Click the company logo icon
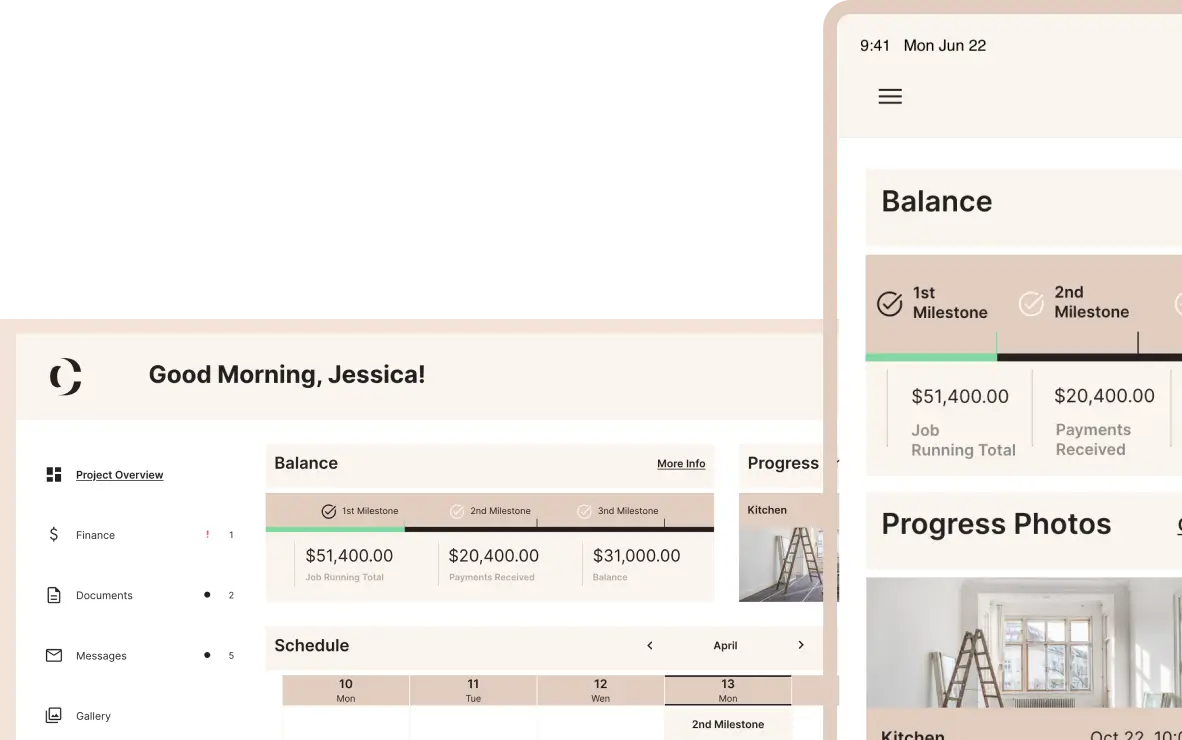The height and width of the screenshot is (740, 1182). click(x=65, y=376)
